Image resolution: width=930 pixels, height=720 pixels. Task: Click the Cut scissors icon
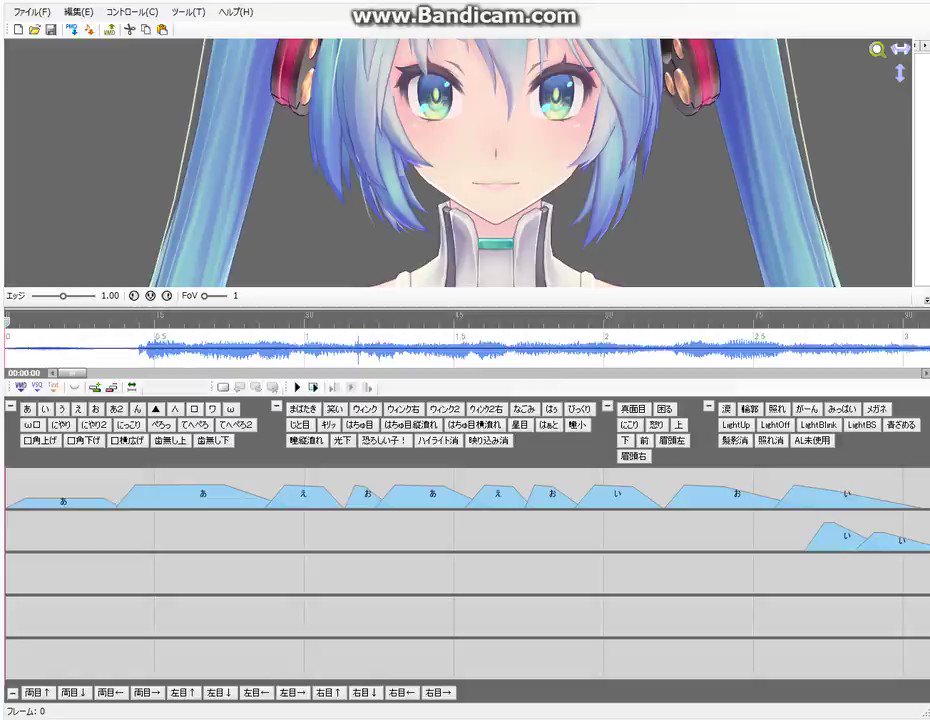click(x=130, y=29)
